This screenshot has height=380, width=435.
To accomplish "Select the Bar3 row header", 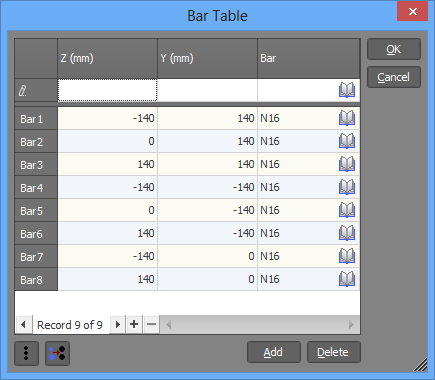I will click(36, 165).
